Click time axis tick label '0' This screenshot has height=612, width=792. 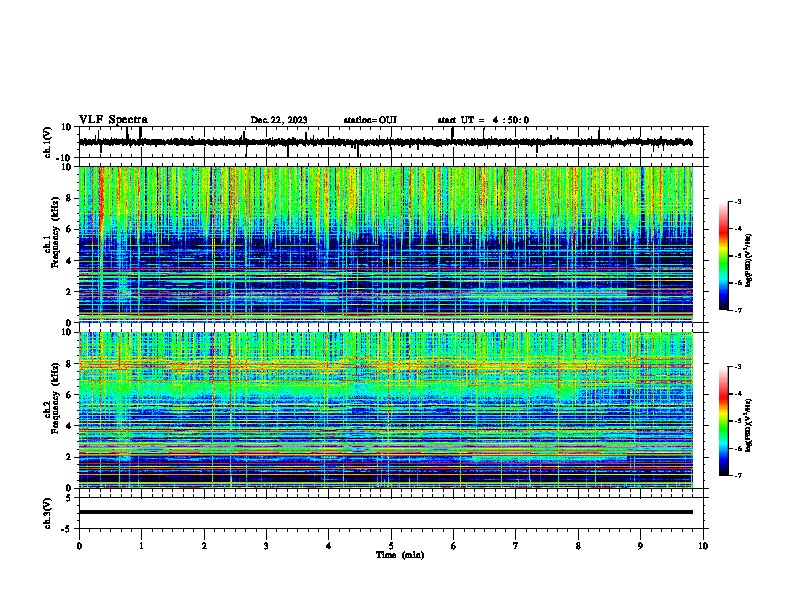tap(79, 546)
